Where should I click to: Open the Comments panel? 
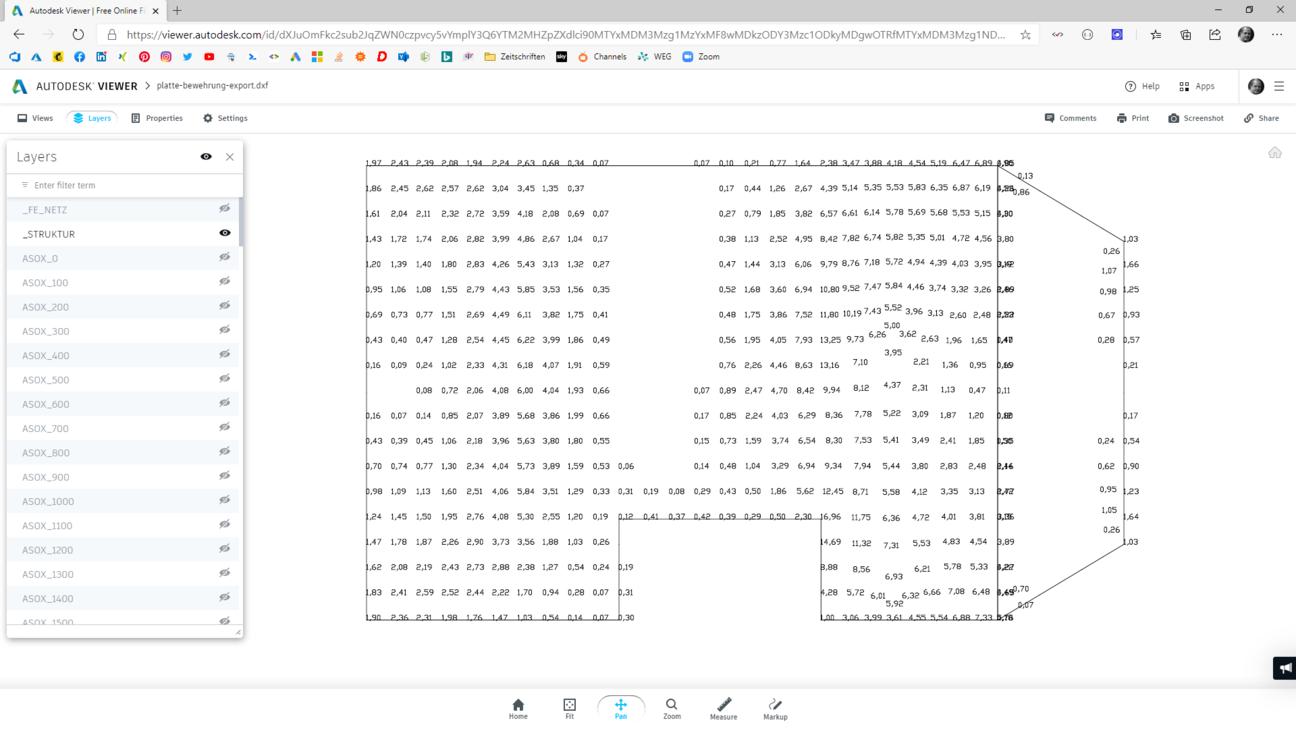1070,118
